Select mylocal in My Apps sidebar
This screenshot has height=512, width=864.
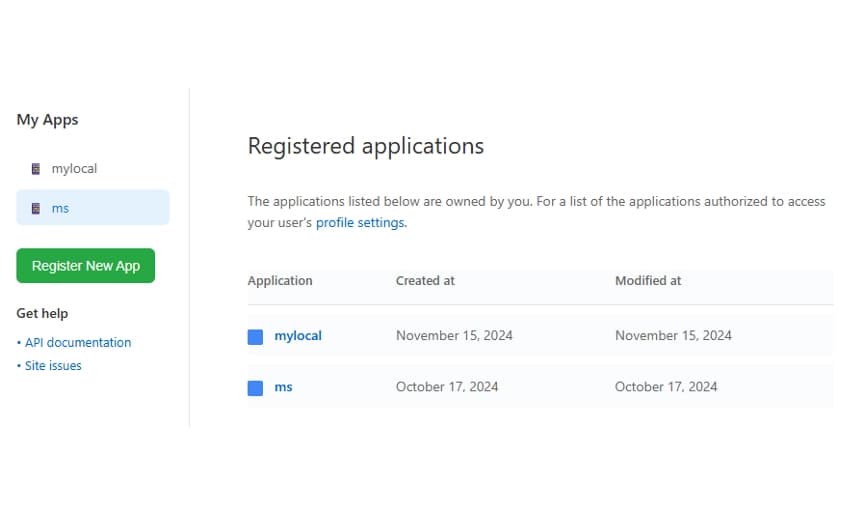coord(74,169)
